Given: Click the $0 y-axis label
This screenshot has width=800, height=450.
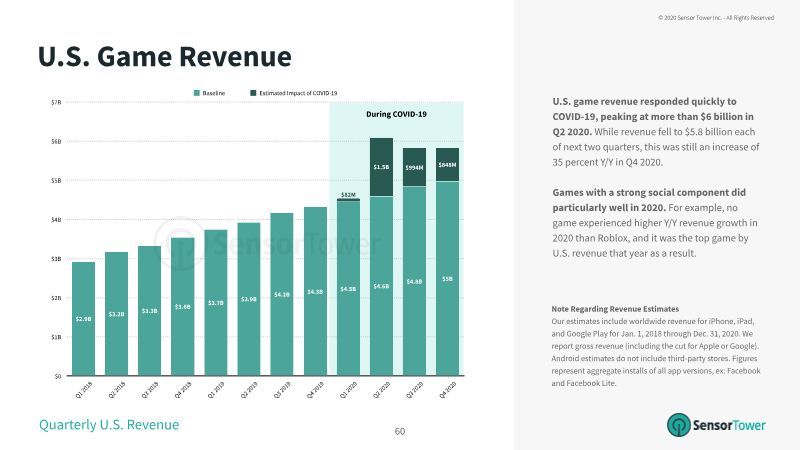Looking at the screenshot, I should tap(58, 376).
